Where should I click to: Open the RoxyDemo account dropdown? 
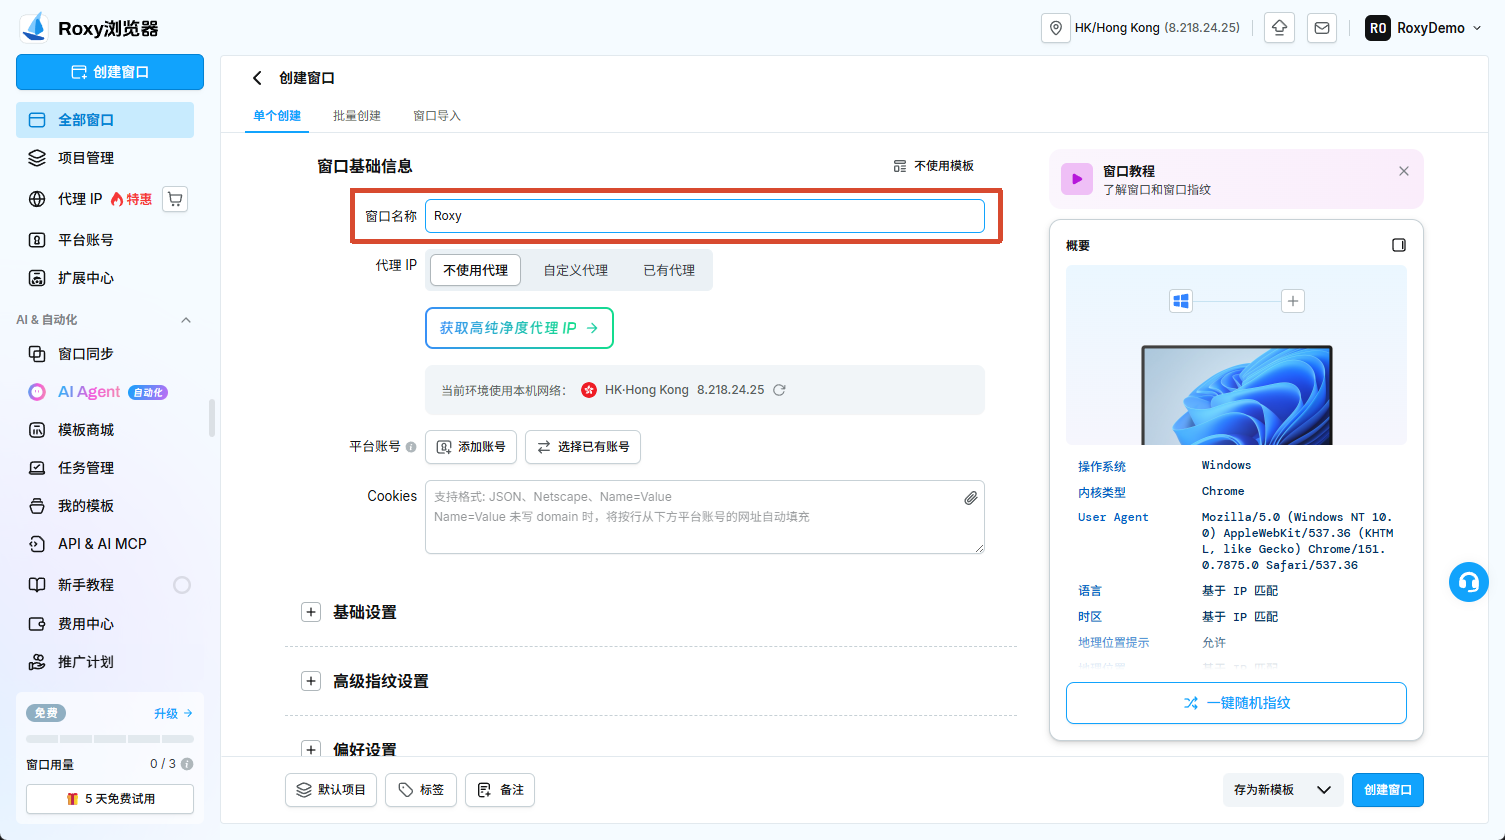tap(1424, 28)
